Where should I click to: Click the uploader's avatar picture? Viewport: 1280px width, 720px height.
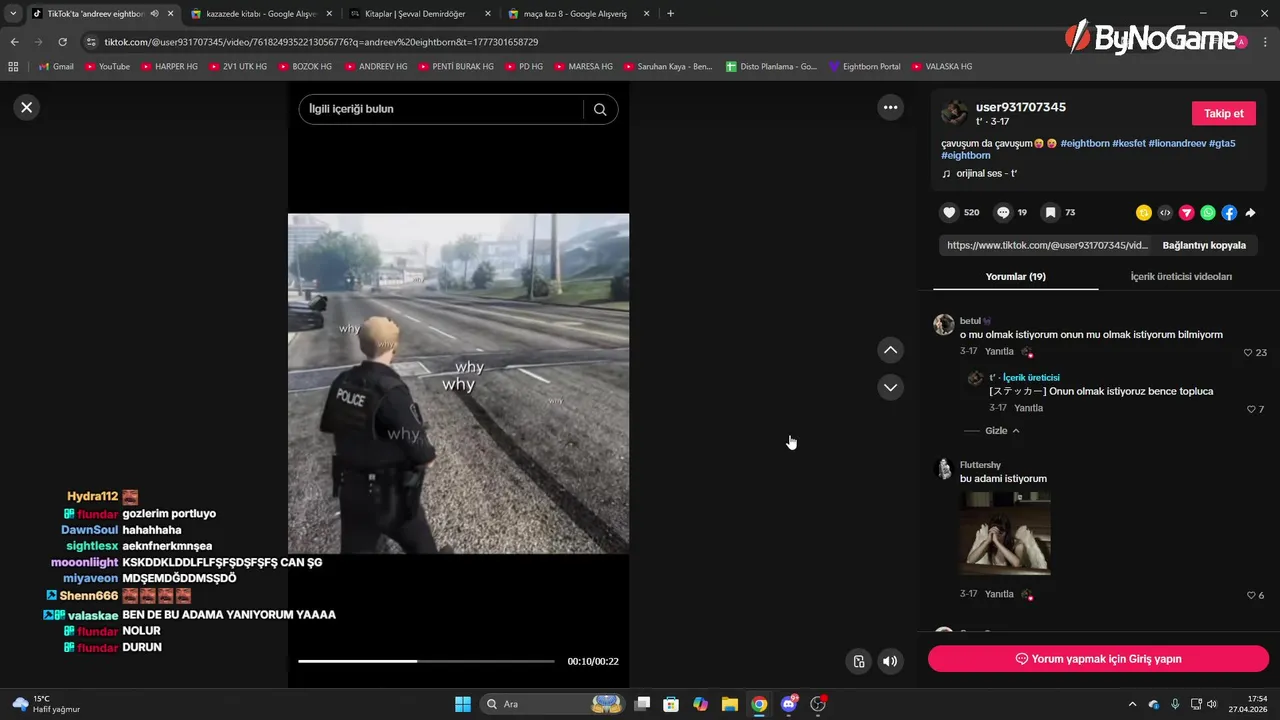coord(954,112)
